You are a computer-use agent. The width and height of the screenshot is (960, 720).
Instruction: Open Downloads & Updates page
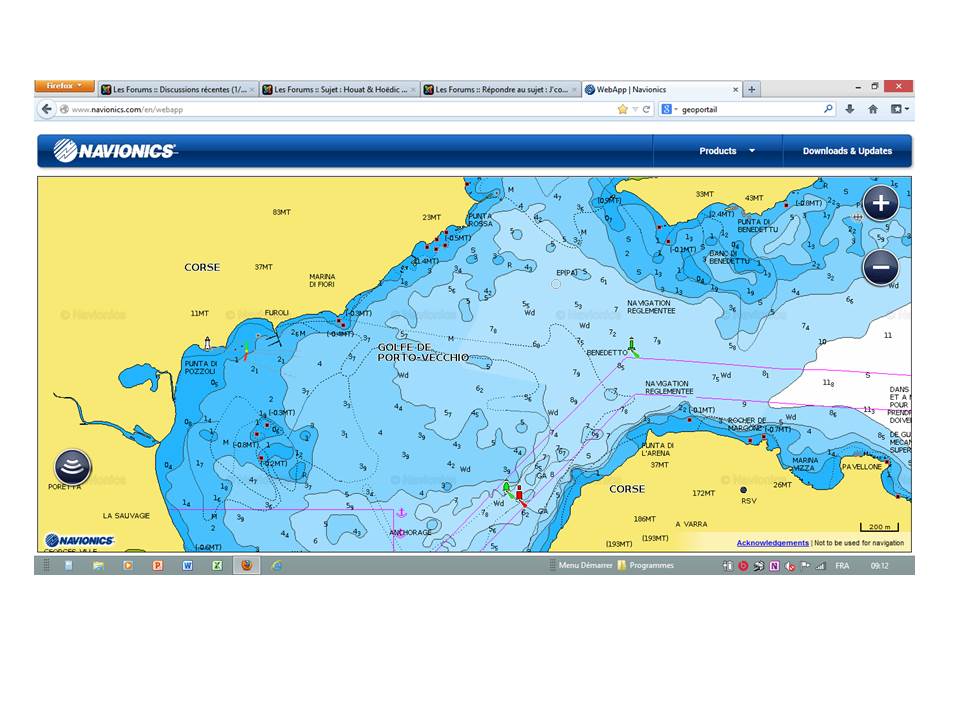pyautogui.click(x=847, y=151)
